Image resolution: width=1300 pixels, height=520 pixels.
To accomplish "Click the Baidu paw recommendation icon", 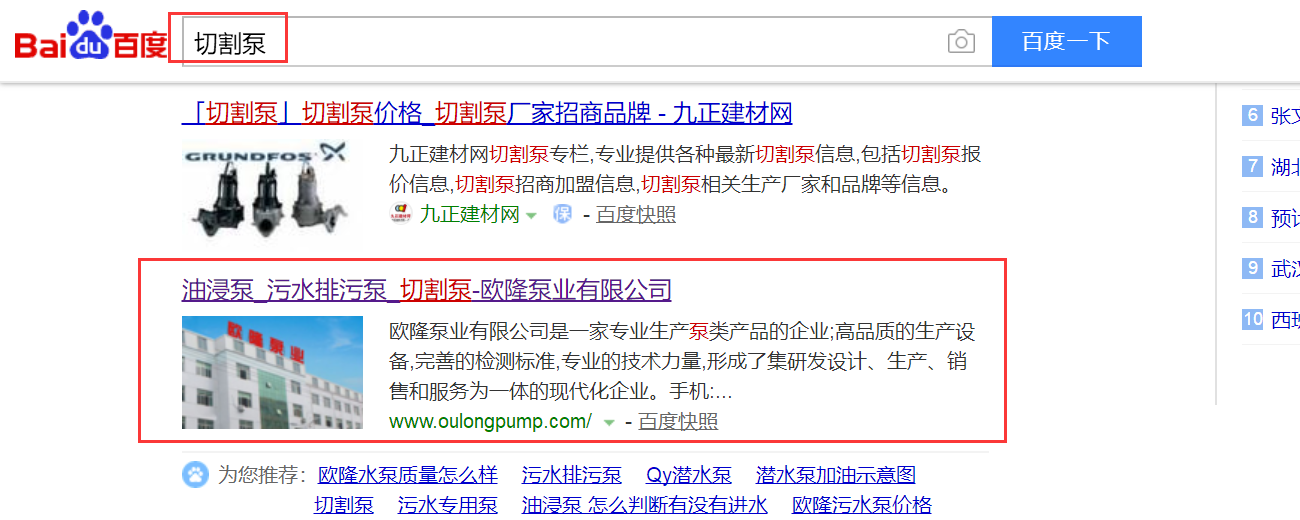I will click(x=195, y=474).
